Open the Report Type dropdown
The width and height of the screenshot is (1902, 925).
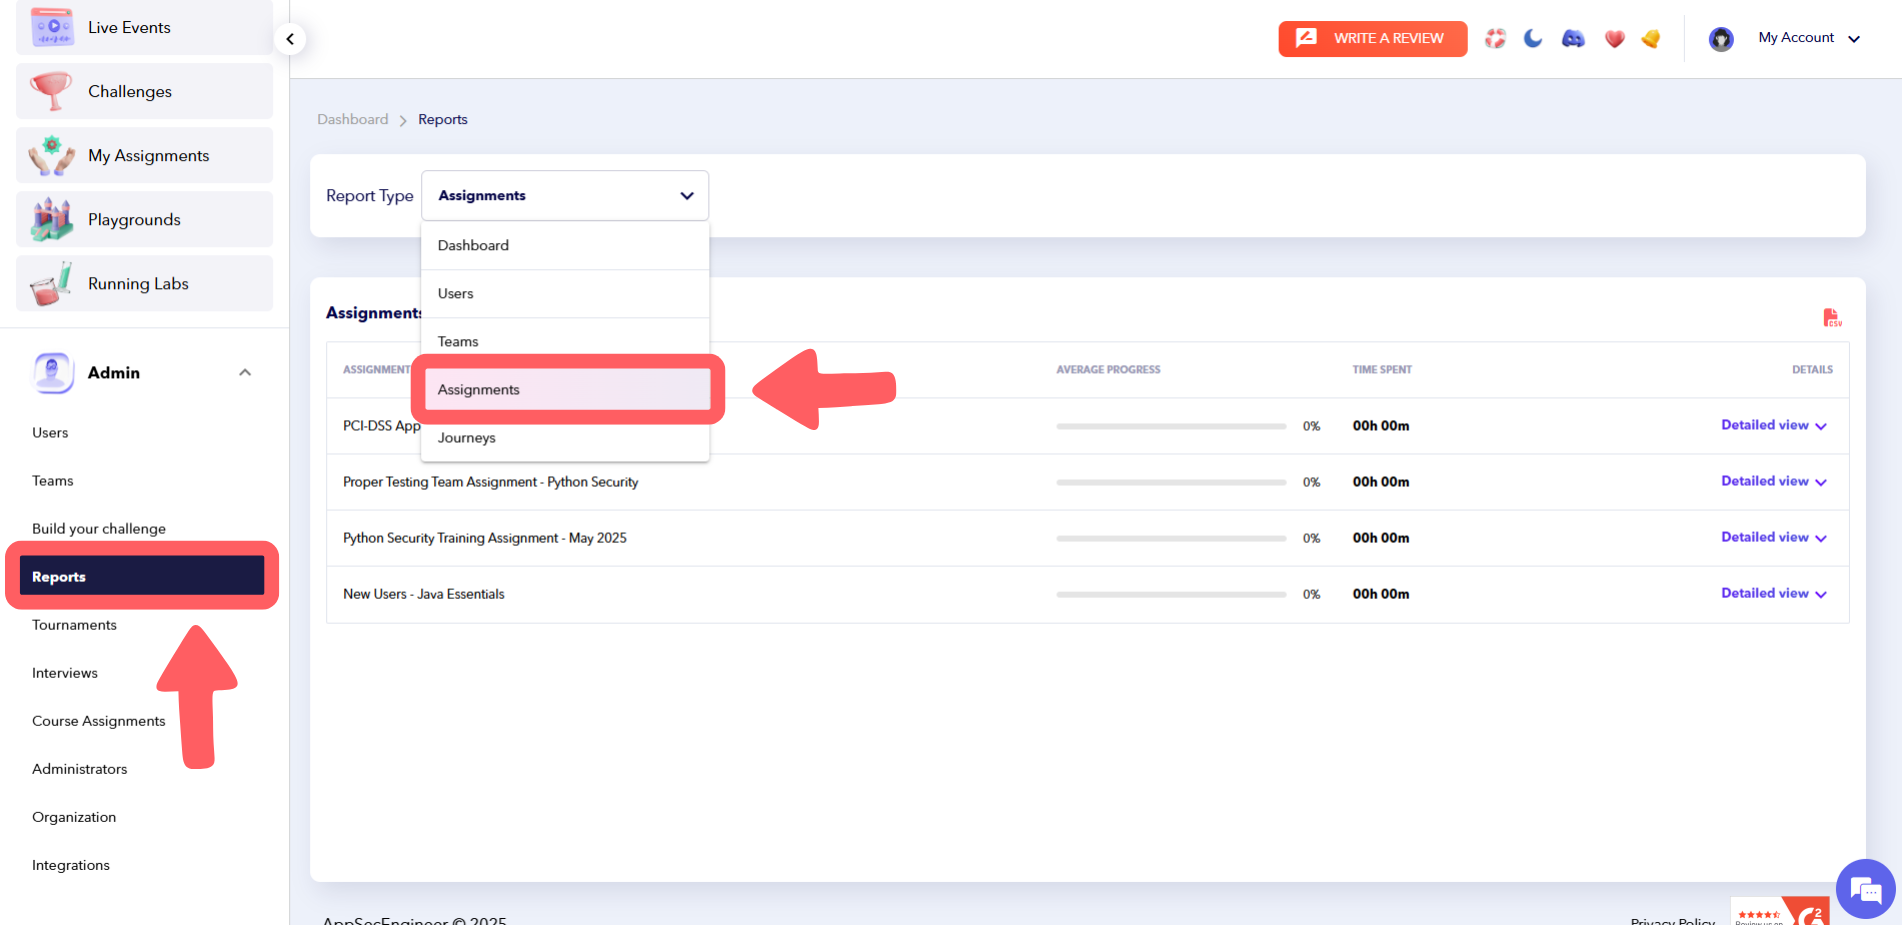pyautogui.click(x=565, y=196)
